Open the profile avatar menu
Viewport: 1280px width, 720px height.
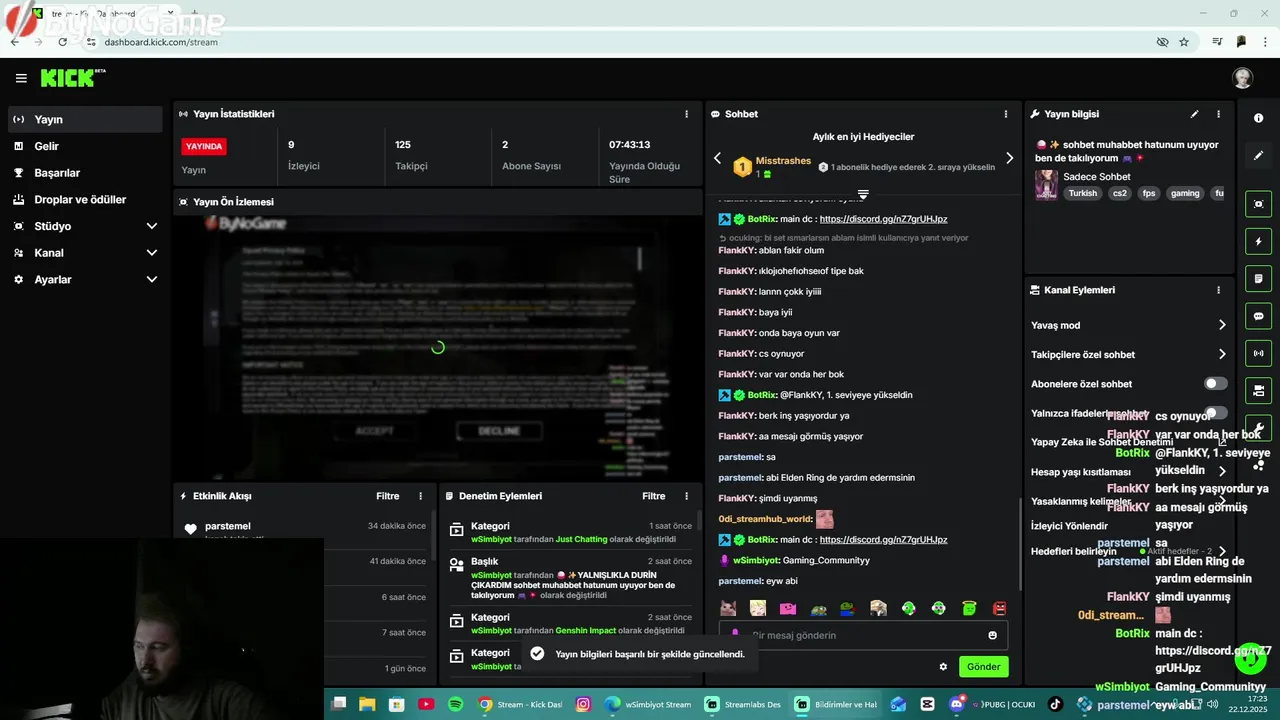1242,78
